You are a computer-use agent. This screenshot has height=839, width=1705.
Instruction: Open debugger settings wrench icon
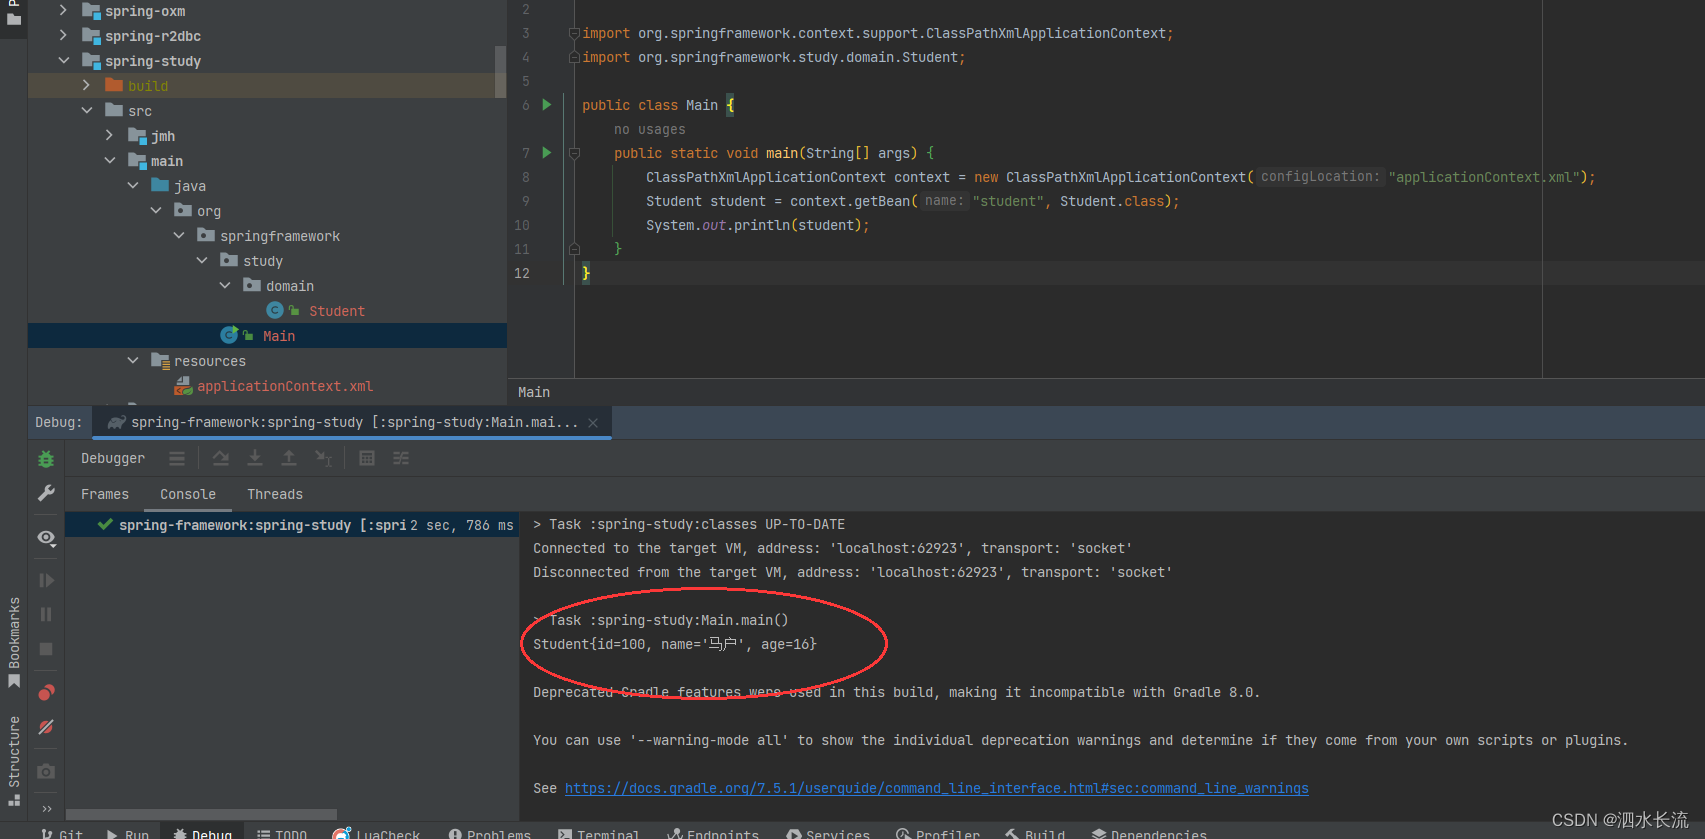tap(46, 493)
